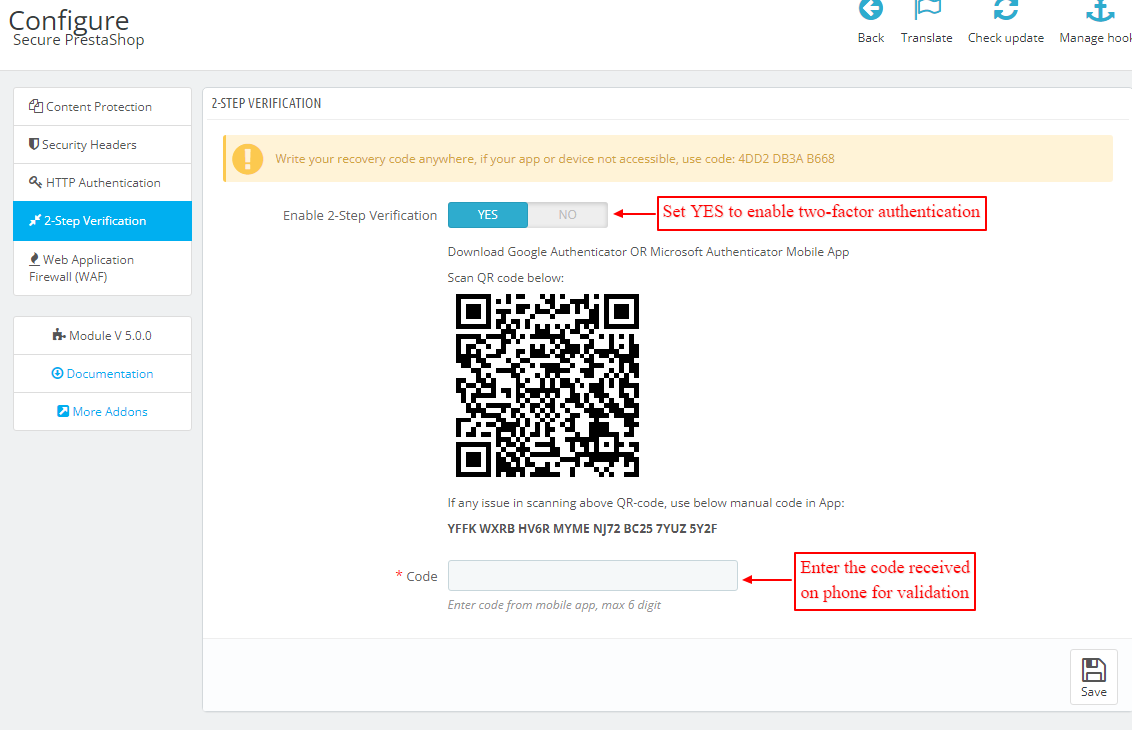Click the recovery code warning message
1132x730 pixels.
(554, 159)
